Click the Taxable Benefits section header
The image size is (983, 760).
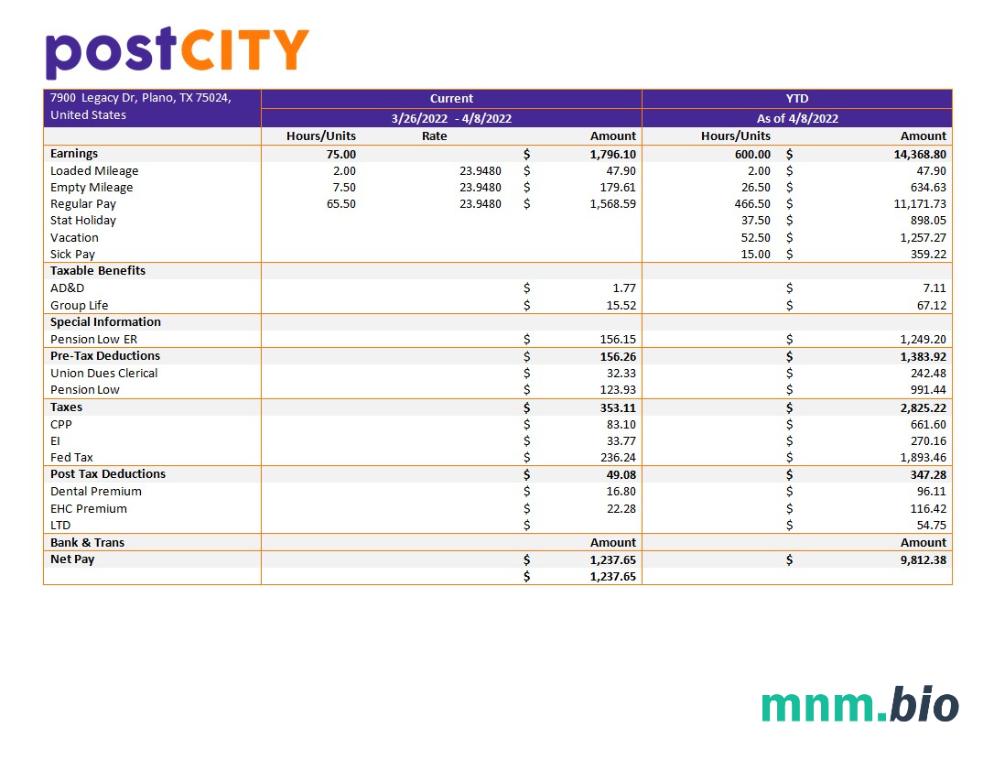(x=98, y=271)
